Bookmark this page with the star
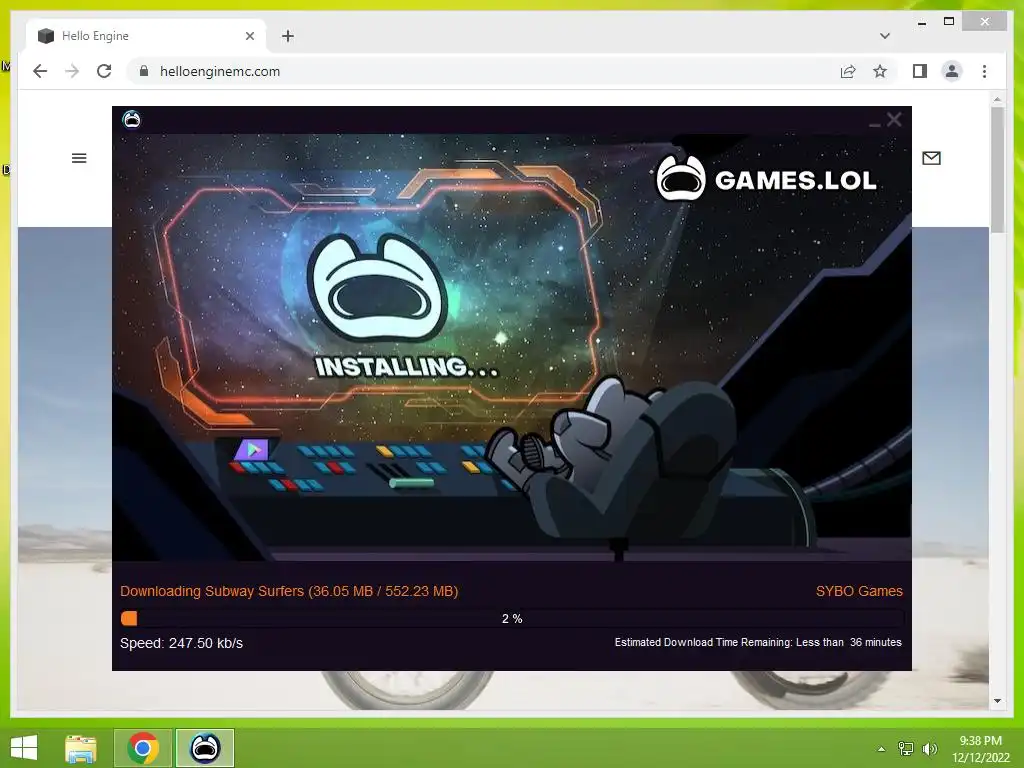This screenshot has width=1024, height=768. pyautogui.click(x=880, y=71)
